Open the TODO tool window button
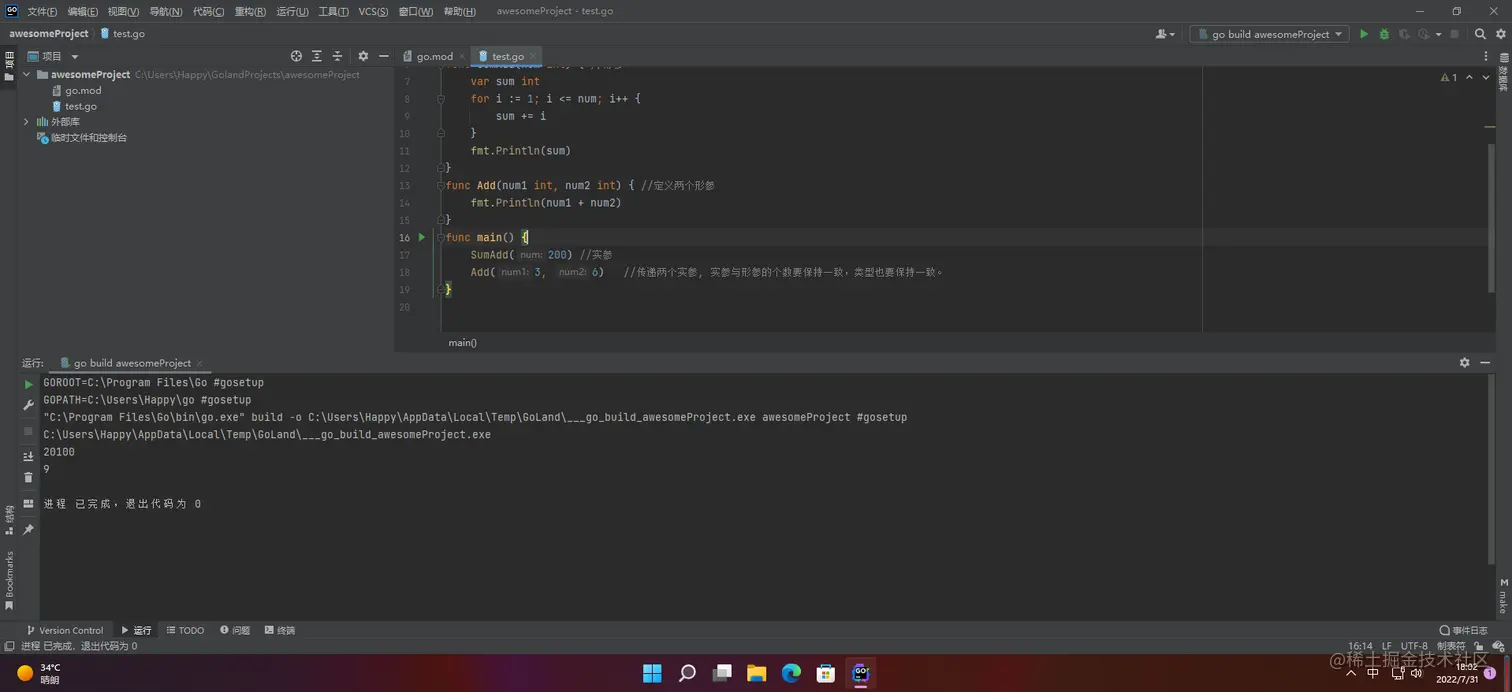The image size is (1512, 692). point(185,630)
